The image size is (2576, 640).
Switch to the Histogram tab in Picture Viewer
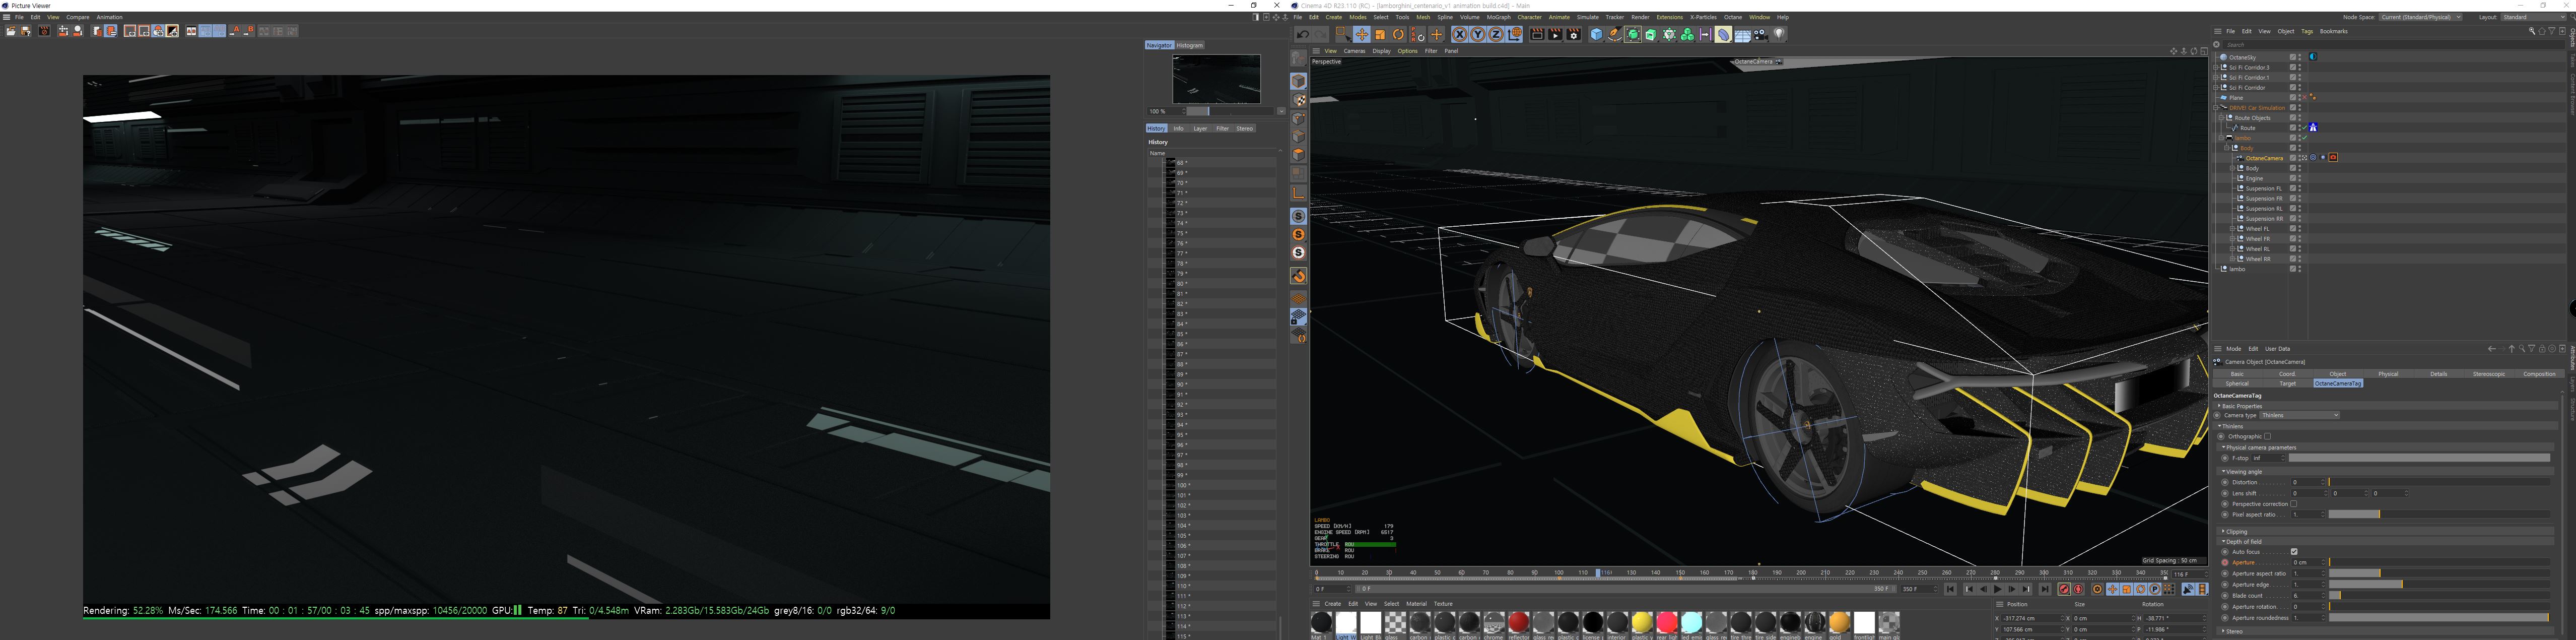(1190, 45)
